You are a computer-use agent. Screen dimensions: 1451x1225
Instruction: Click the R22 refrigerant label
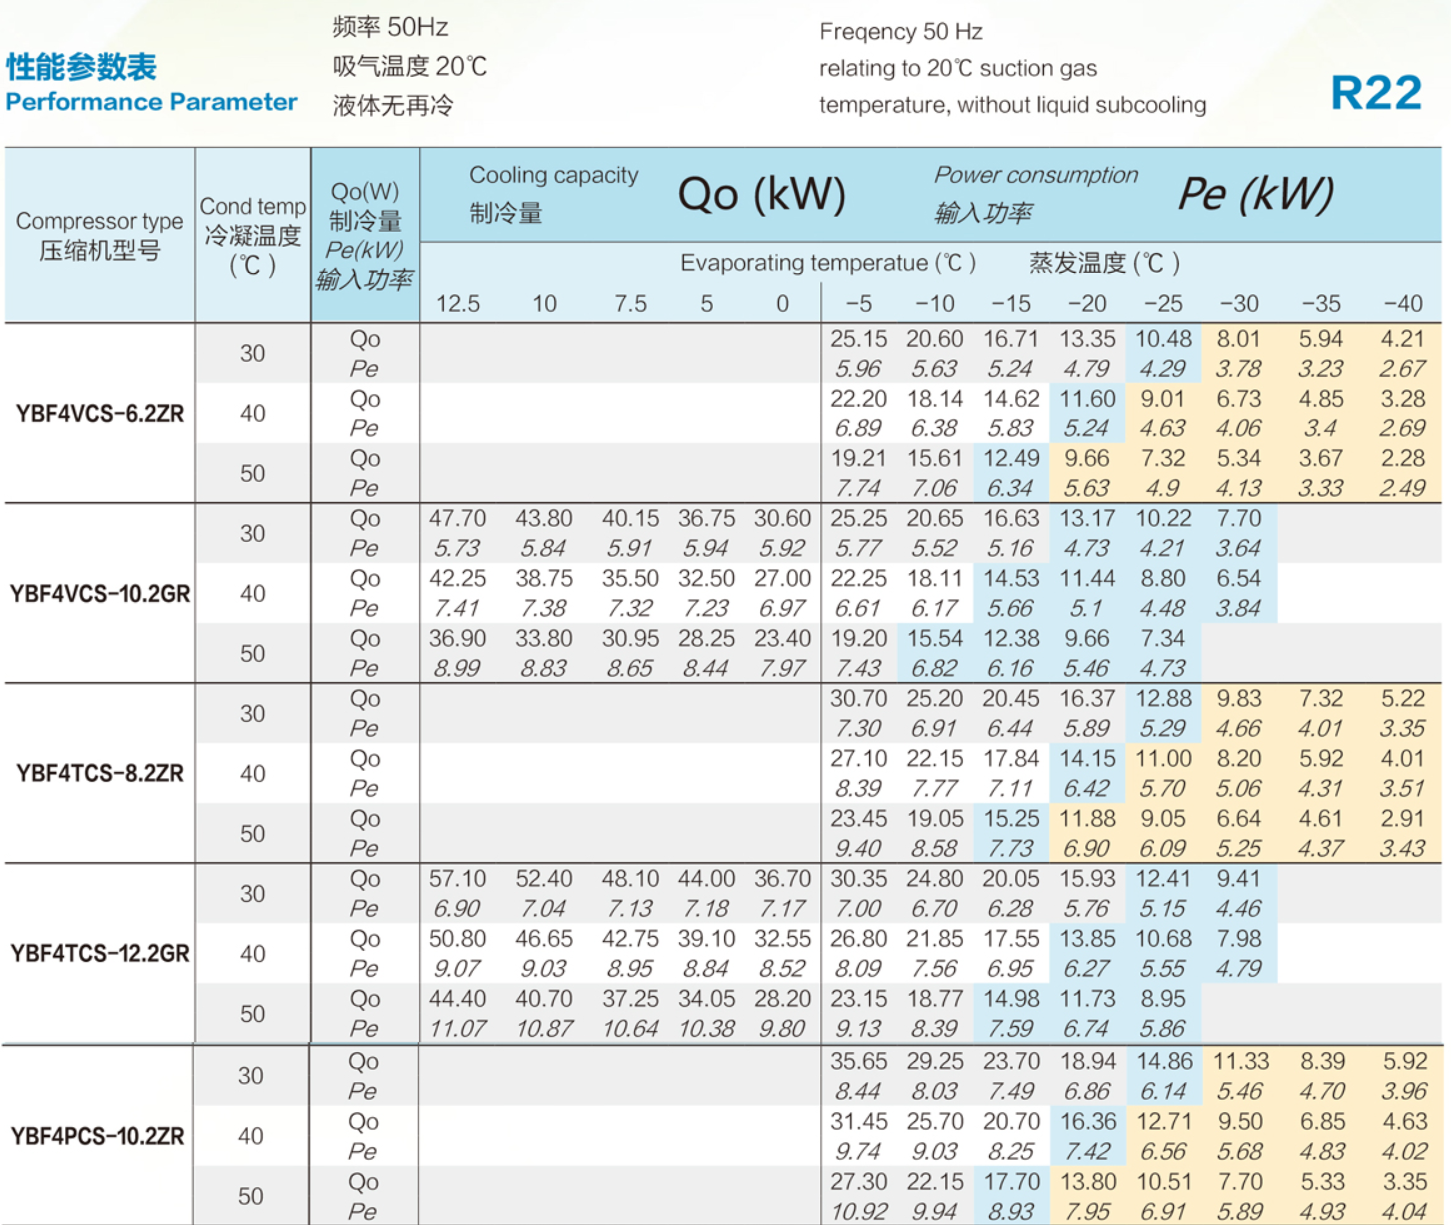pyautogui.click(x=1376, y=93)
